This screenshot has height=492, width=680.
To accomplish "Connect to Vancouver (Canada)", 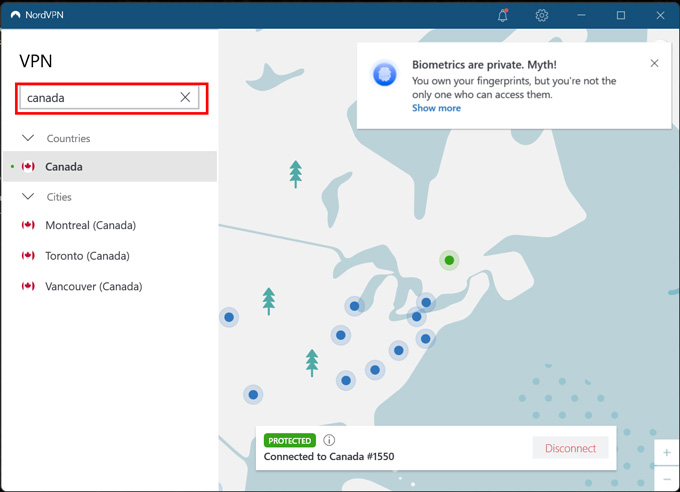I will click(110, 286).
